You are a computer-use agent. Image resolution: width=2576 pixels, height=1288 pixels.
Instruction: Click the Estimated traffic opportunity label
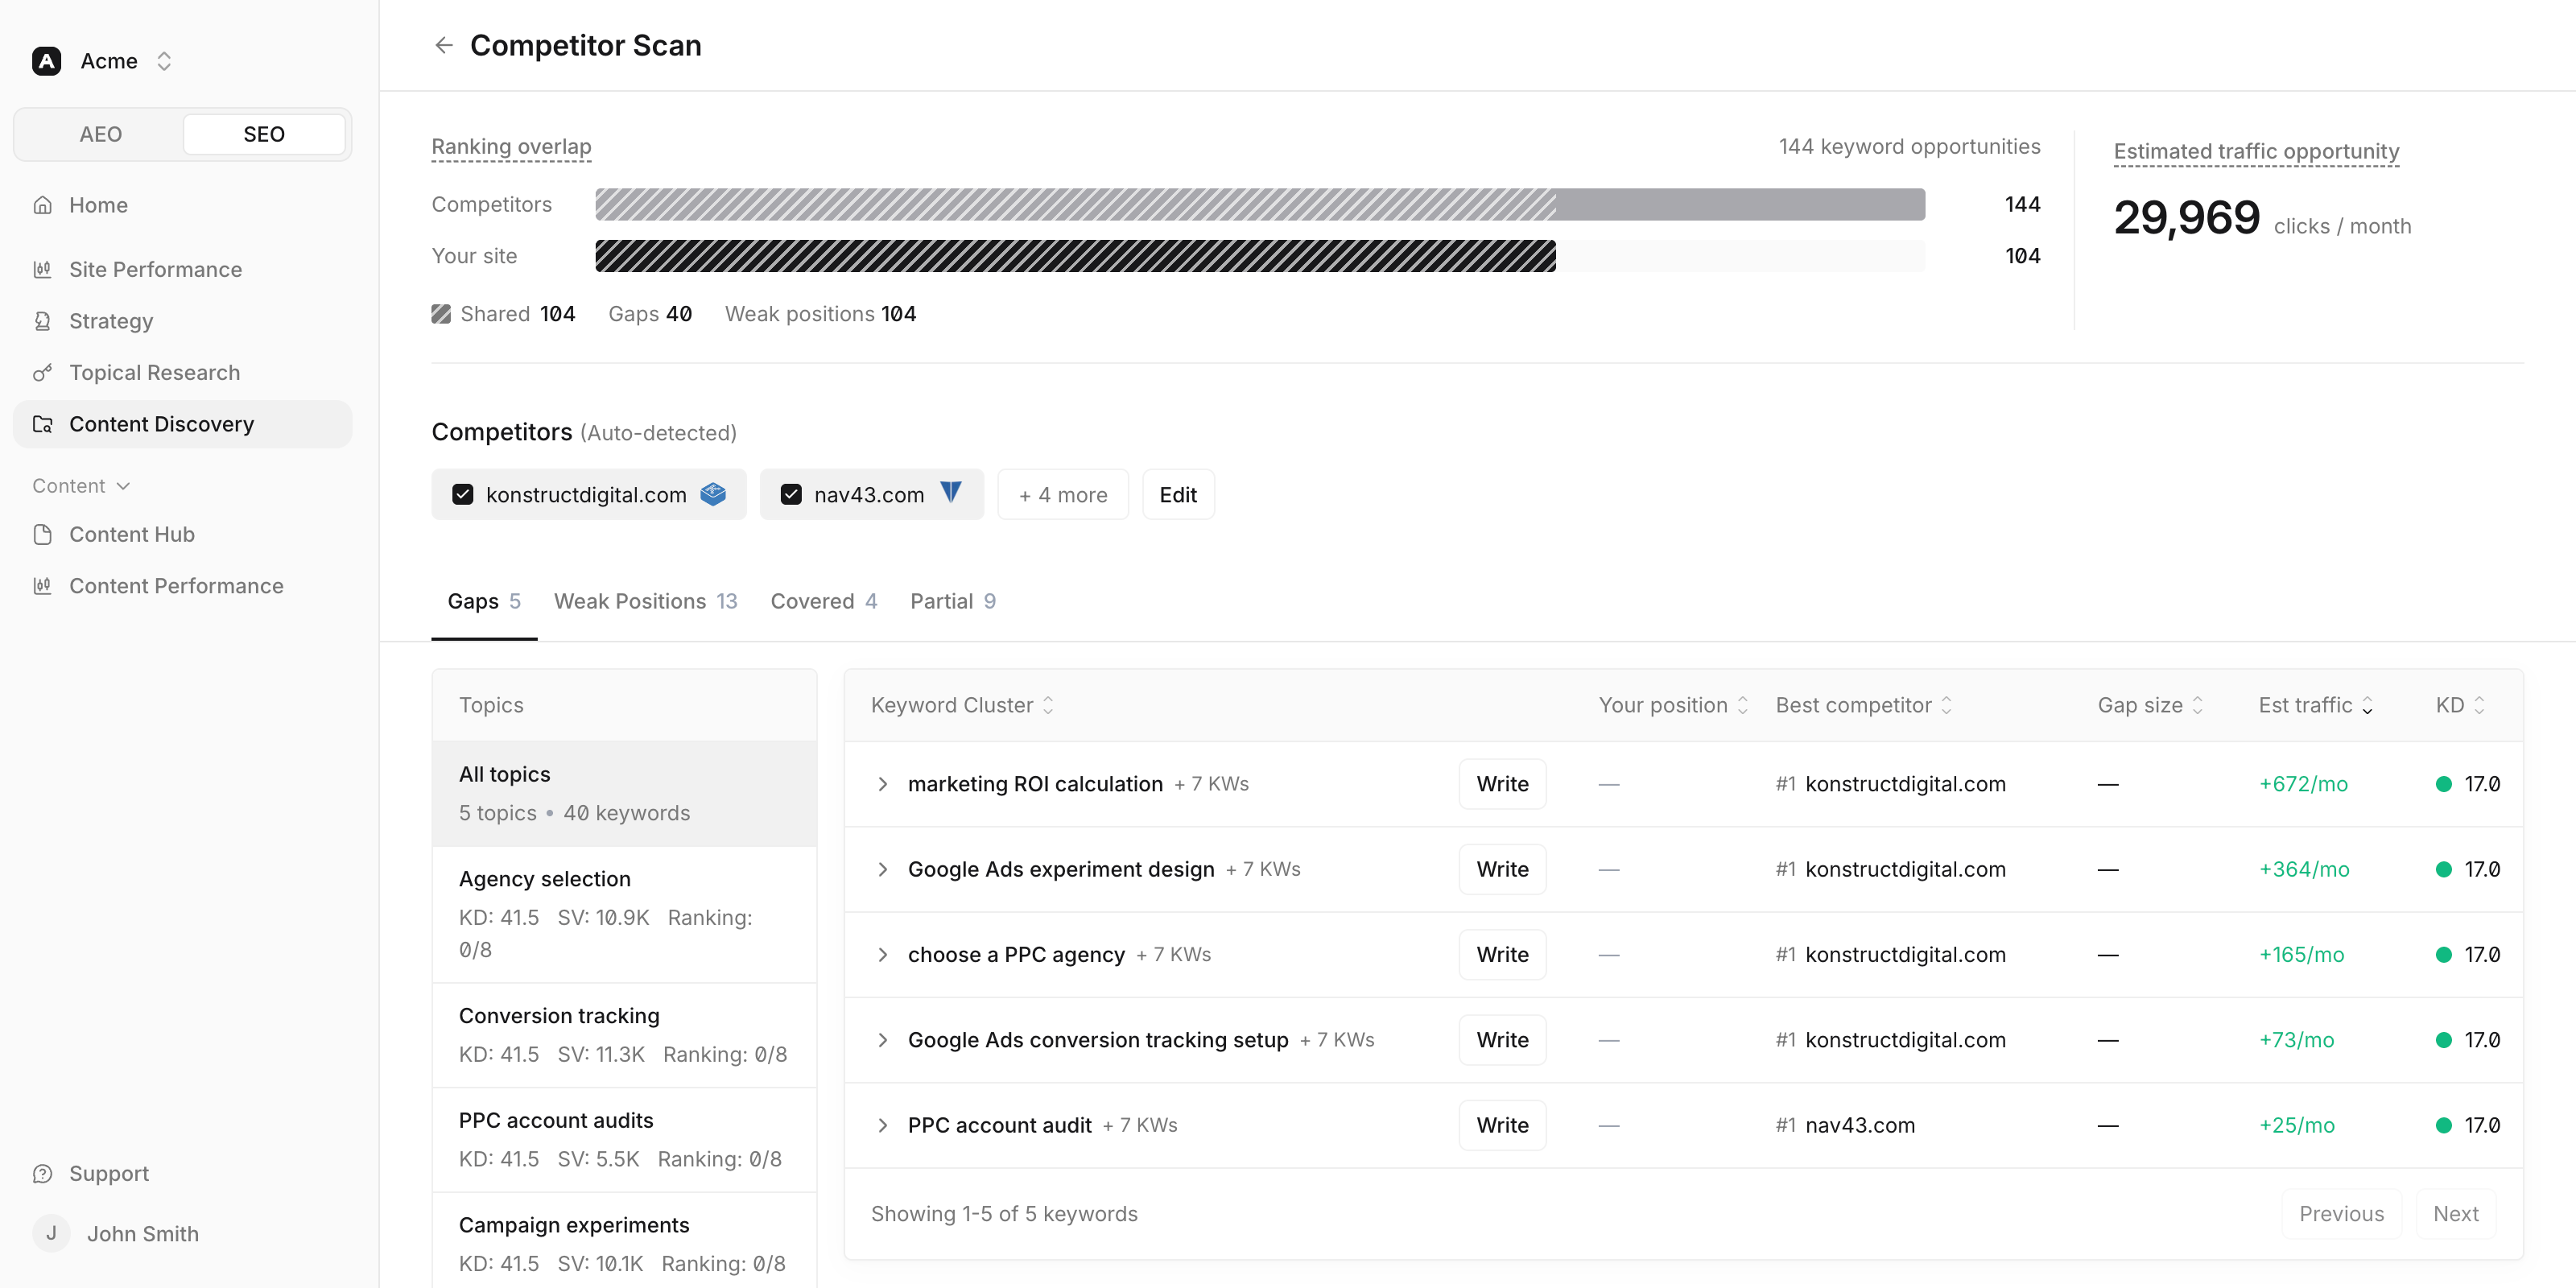click(2256, 151)
